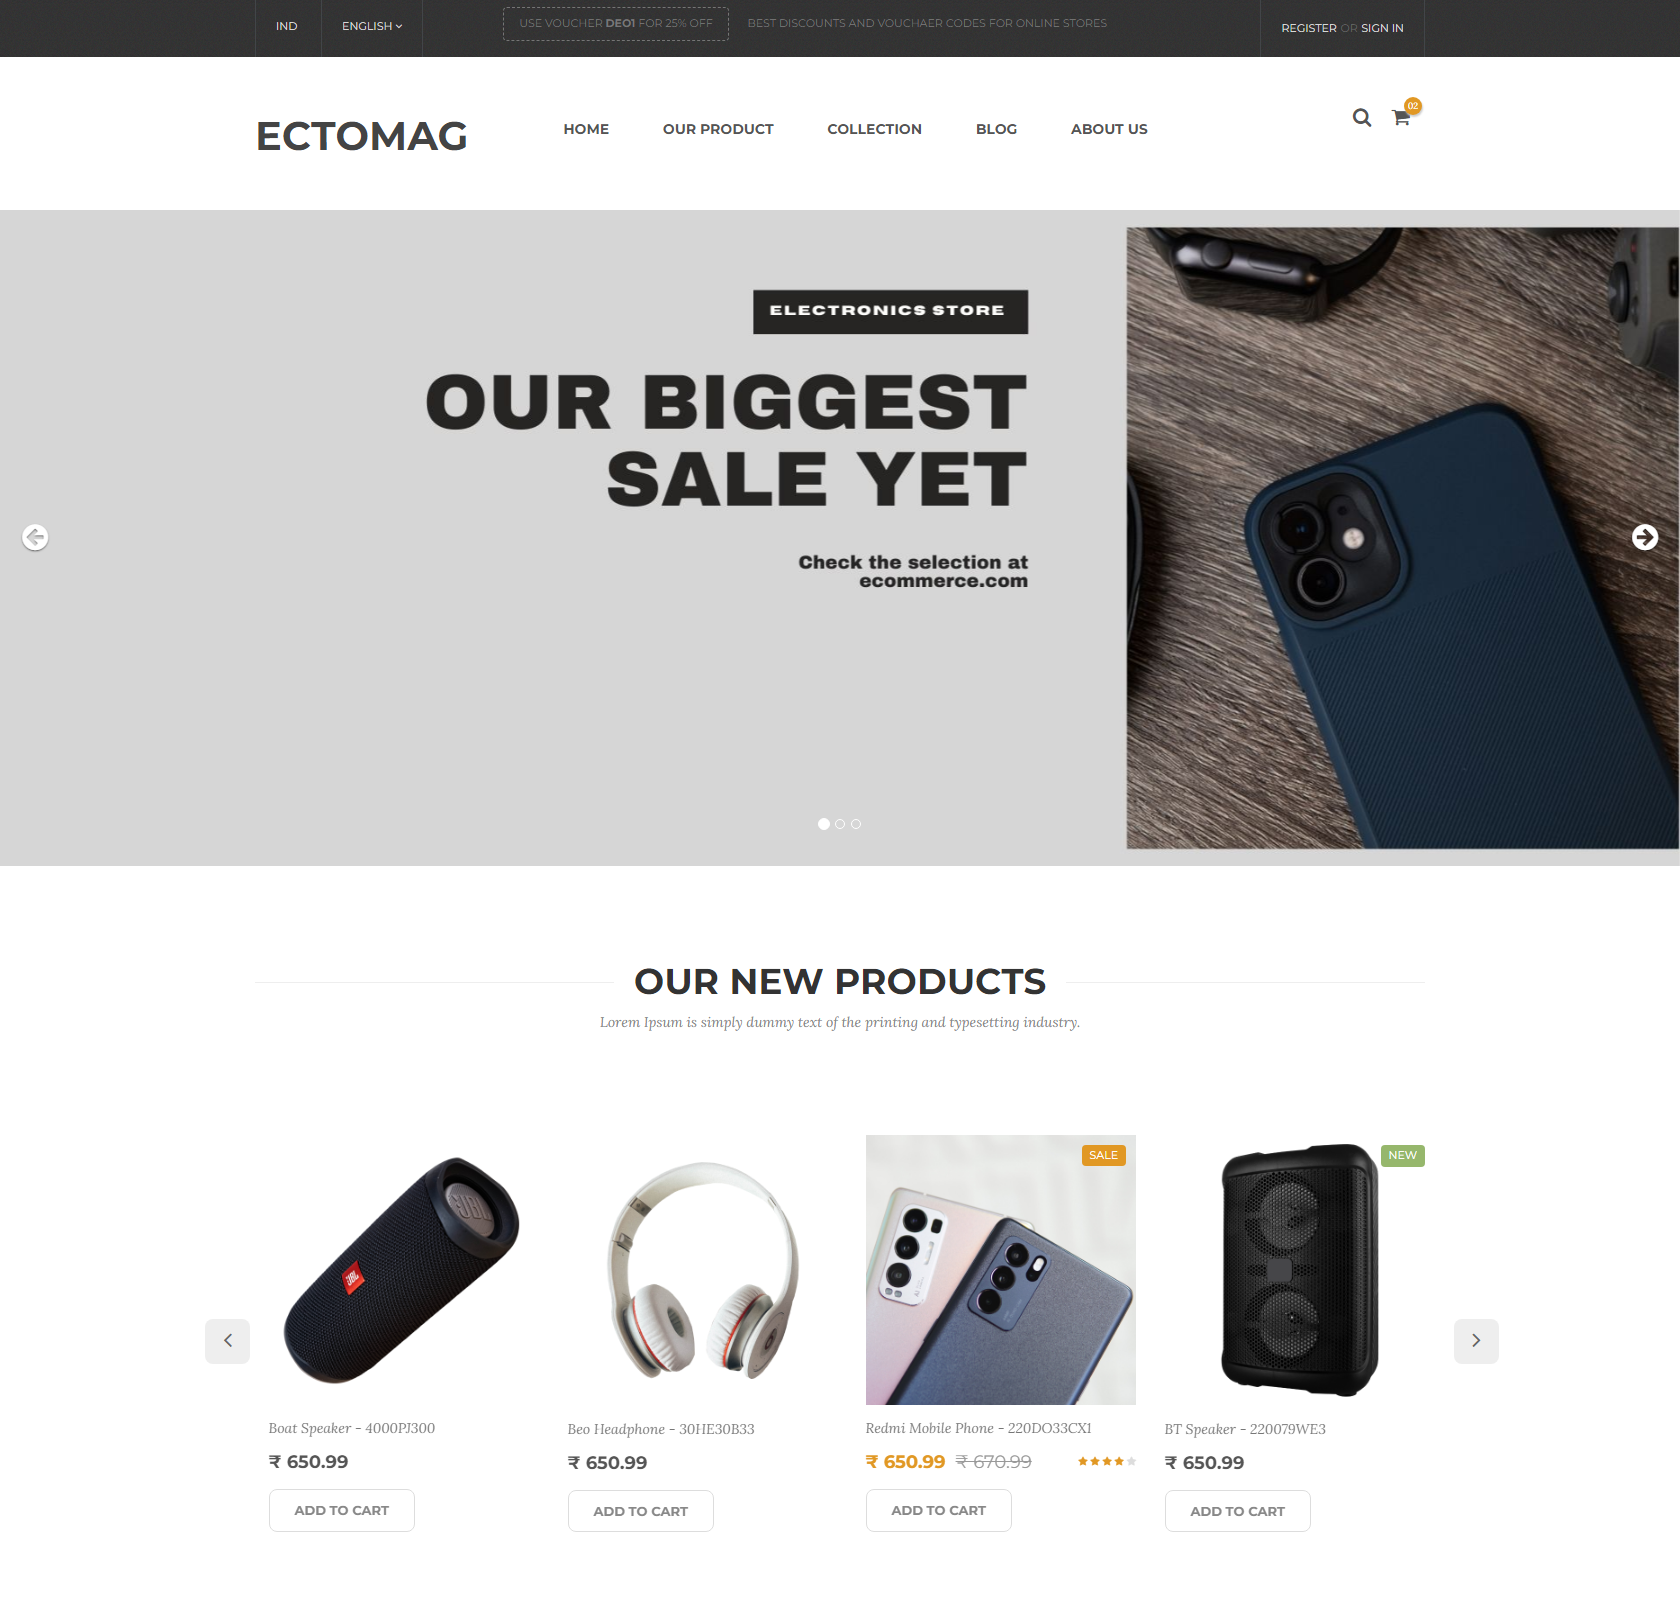Click the ECTOMAG logo

tap(362, 136)
